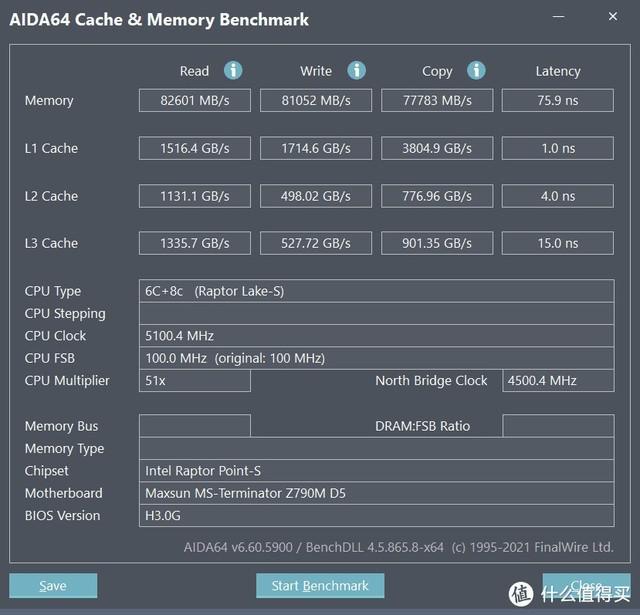Select the L2 Cache Read value 1131.1 GB/s
Screen dimensions: 640x615
coord(195,196)
